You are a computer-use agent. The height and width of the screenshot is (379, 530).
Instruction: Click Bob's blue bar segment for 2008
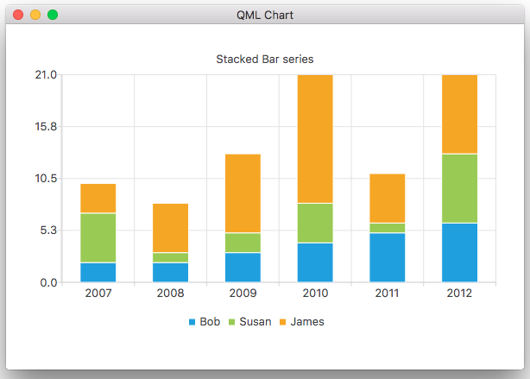click(170, 272)
